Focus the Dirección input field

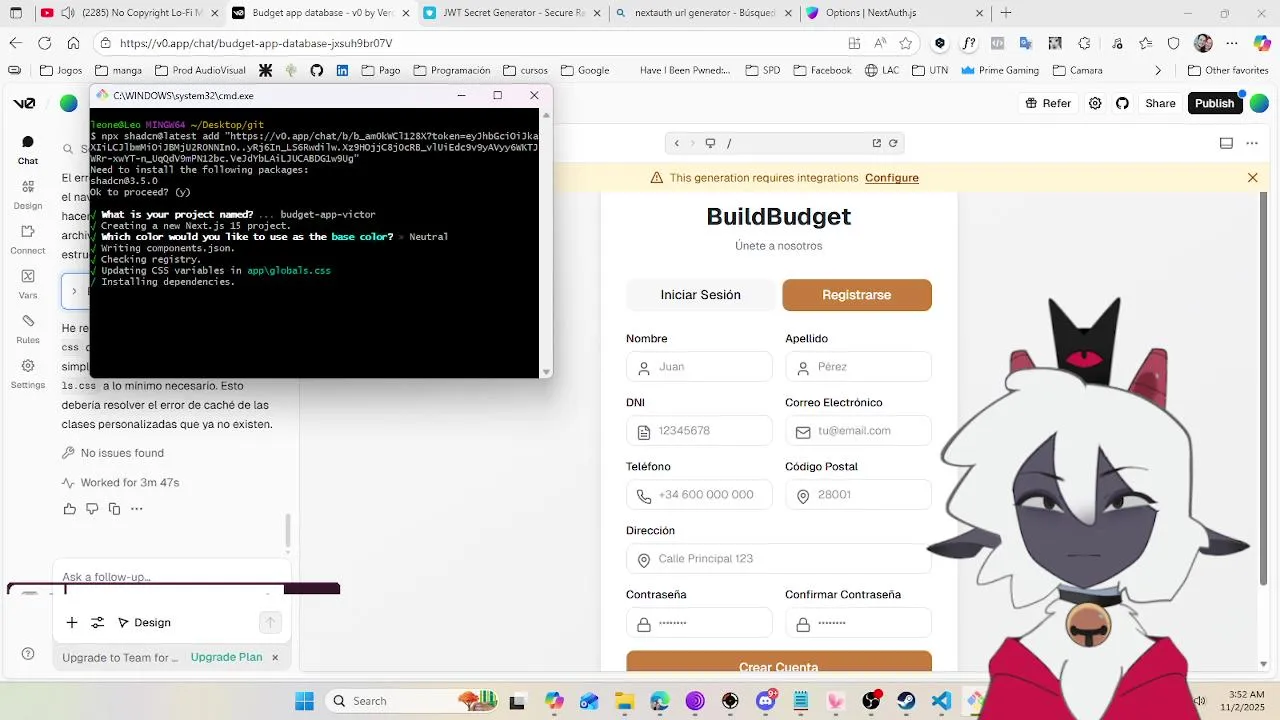pos(779,559)
